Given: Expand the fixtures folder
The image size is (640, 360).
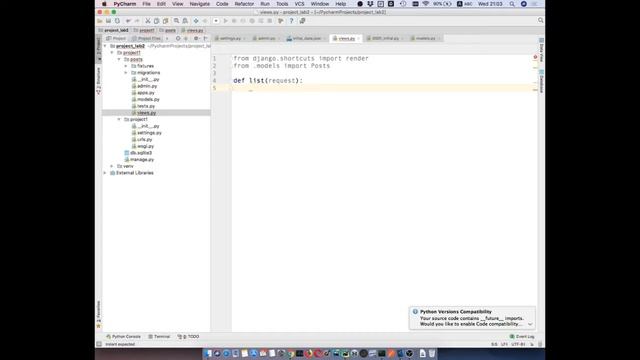Looking at the screenshot, I should 126,66.
